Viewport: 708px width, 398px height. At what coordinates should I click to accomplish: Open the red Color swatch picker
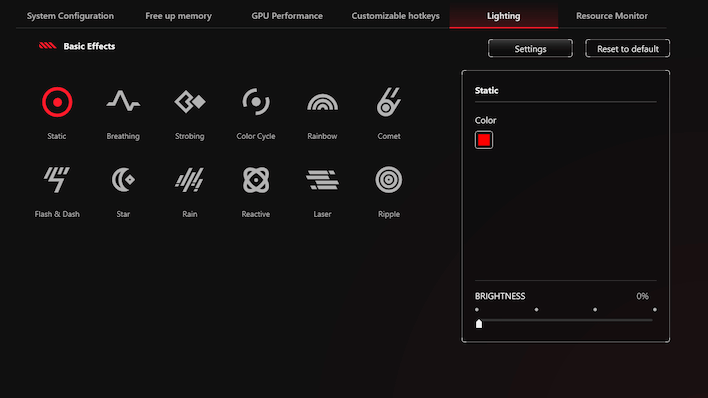[484, 140]
